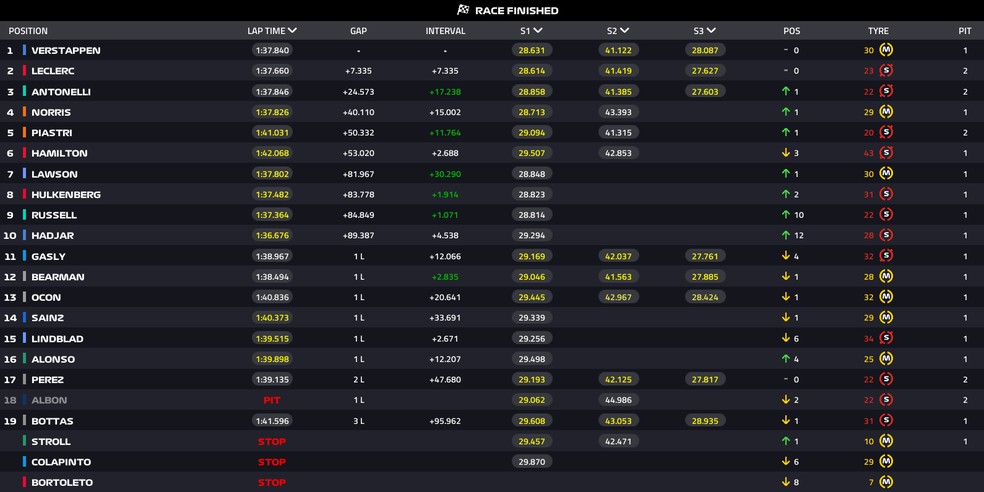
Task: Select the LECLERC driver name
Action: pyautogui.click(x=53, y=71)
